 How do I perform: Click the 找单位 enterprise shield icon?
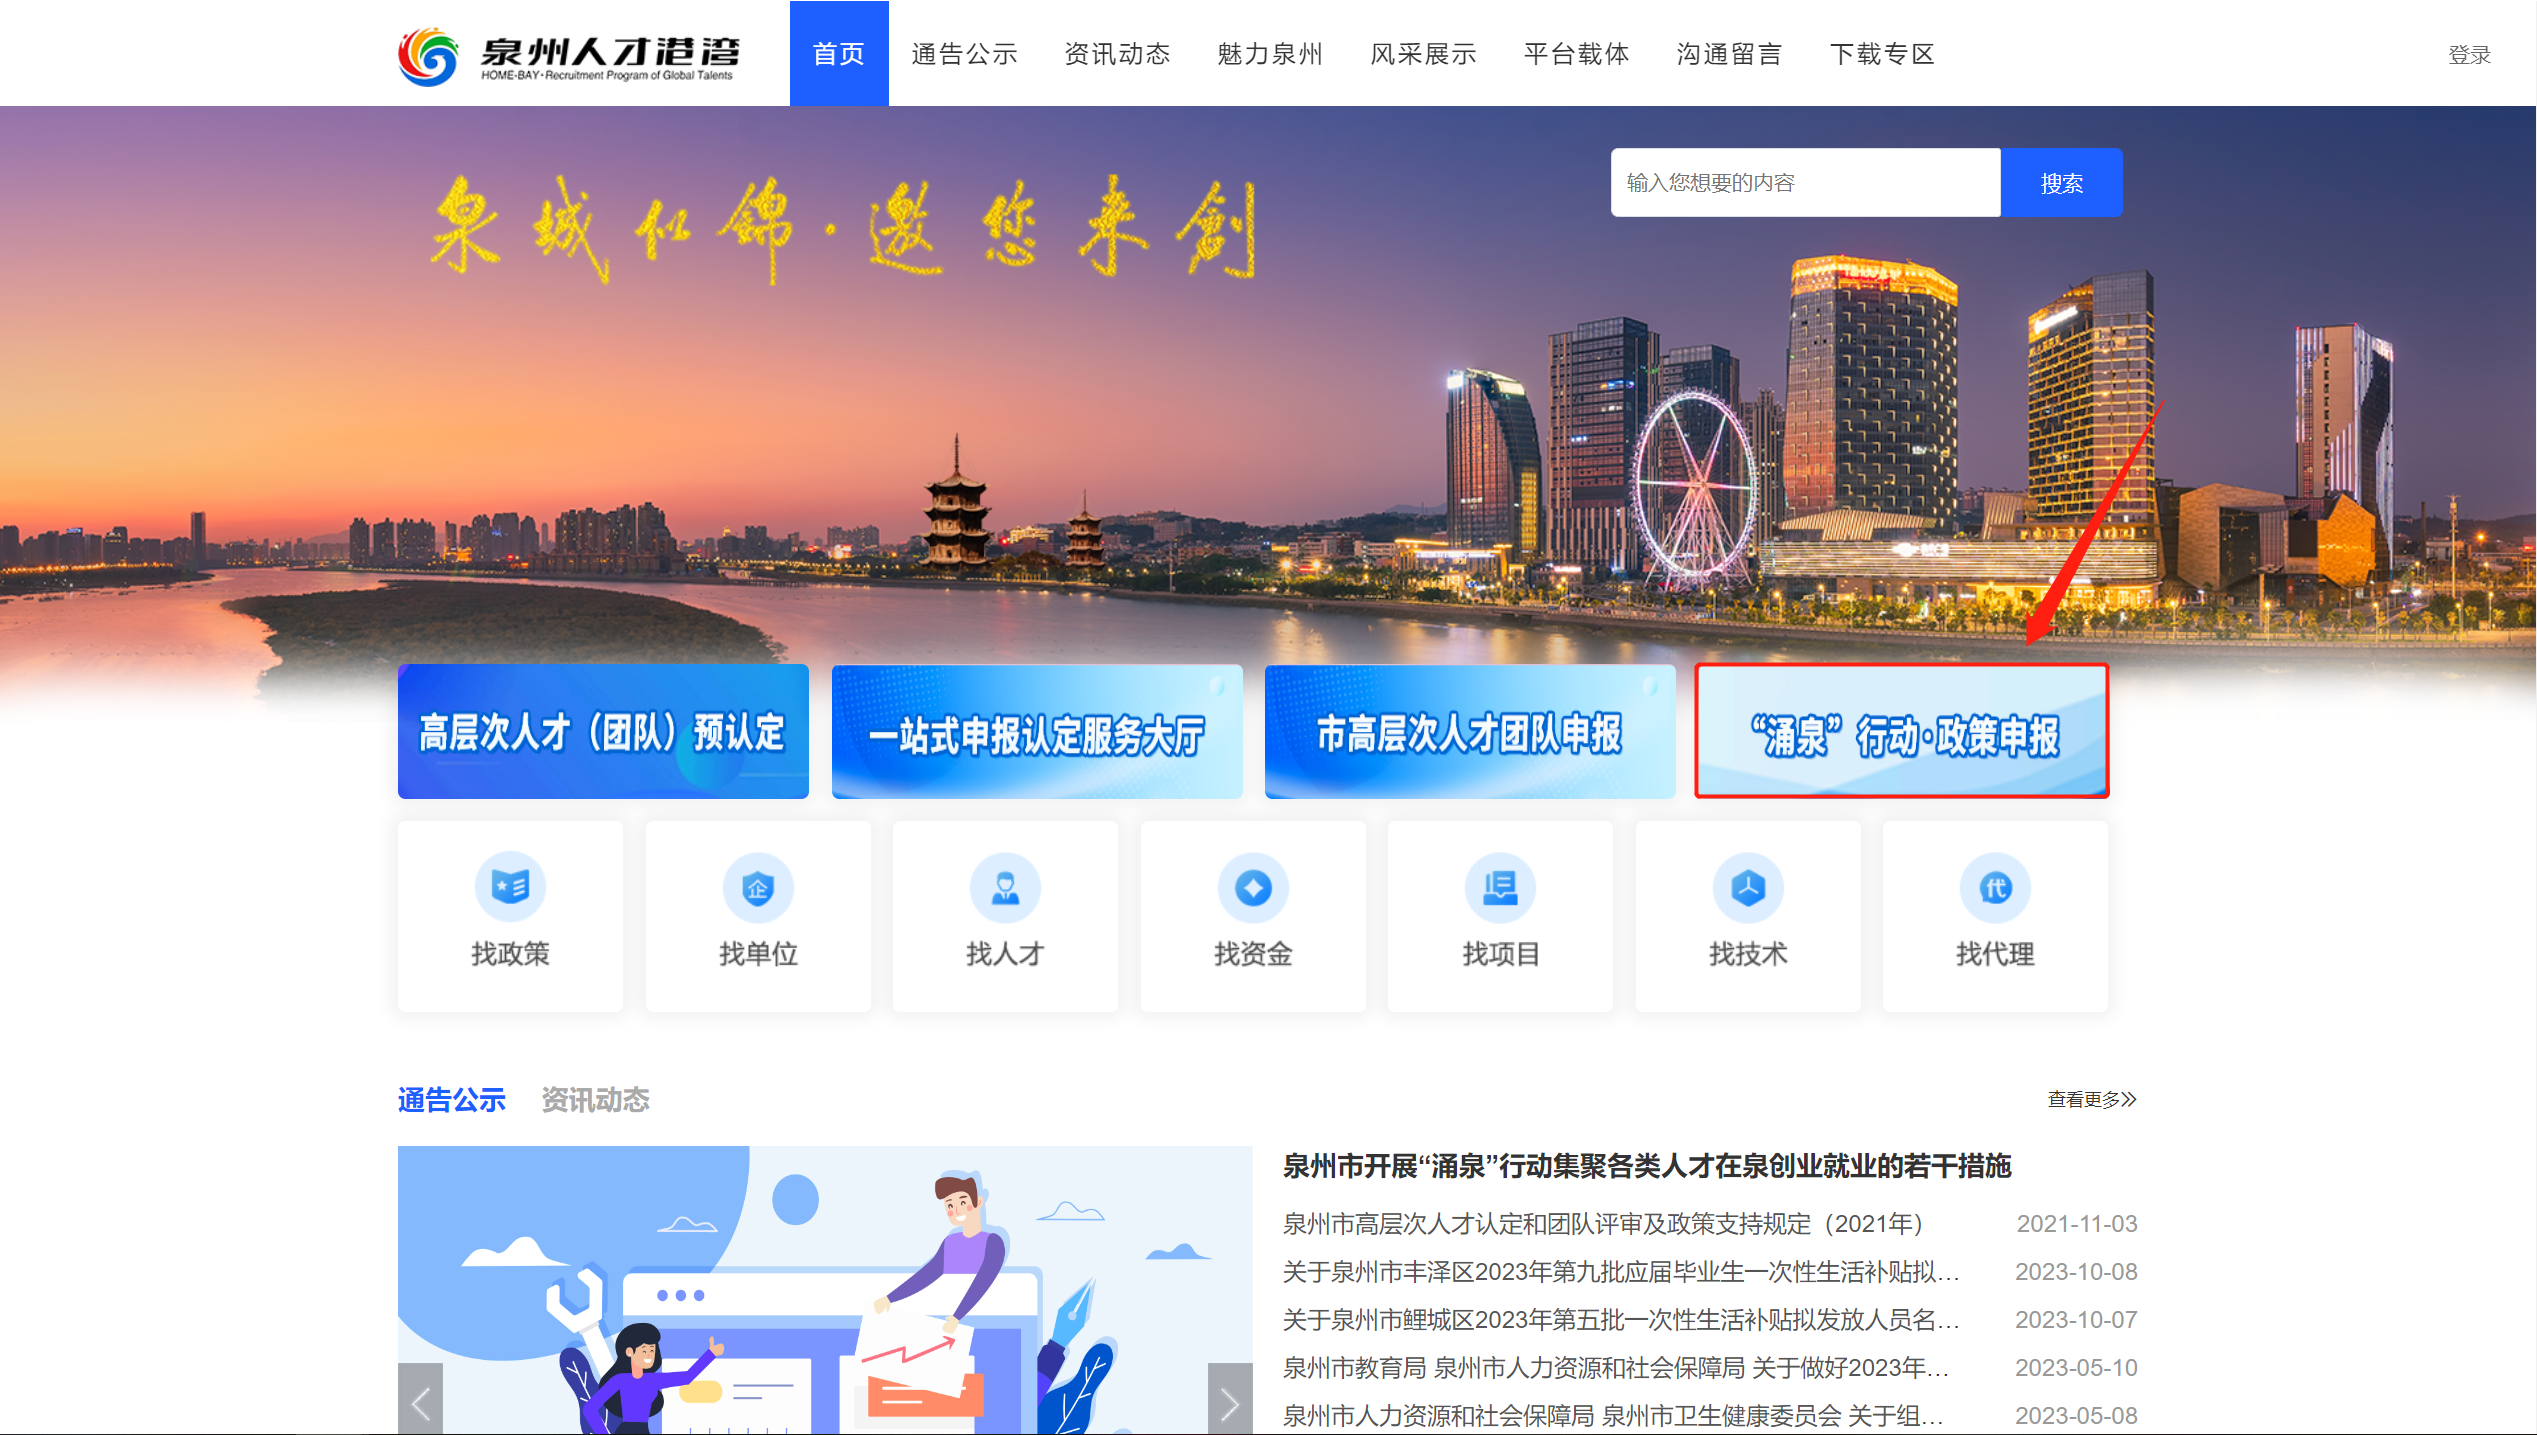point(758,887)
